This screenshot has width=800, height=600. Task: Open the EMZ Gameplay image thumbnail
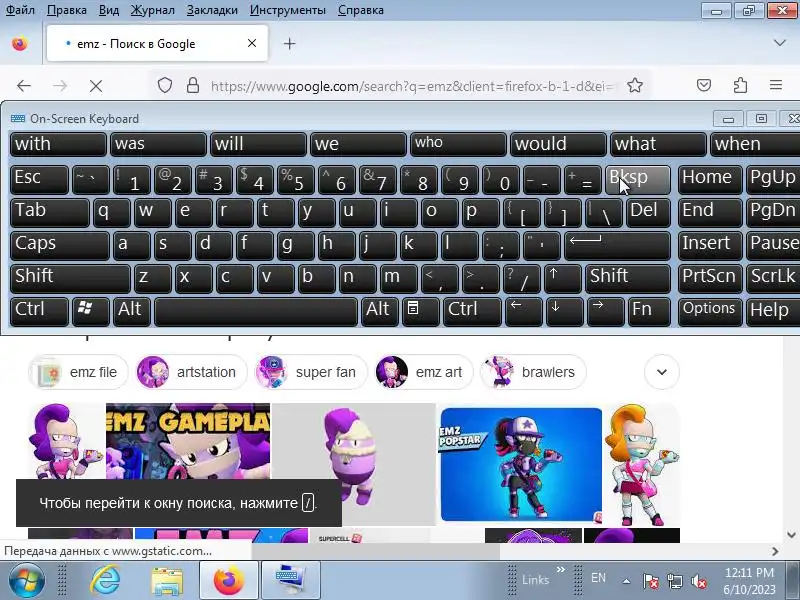click(188, 441)
